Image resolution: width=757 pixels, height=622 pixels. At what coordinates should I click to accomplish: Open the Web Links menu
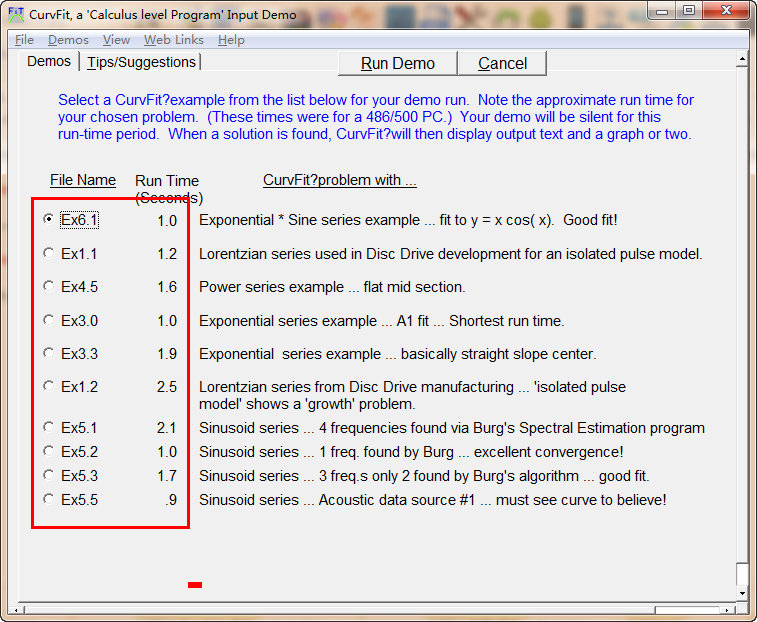(x=173, y=40)
